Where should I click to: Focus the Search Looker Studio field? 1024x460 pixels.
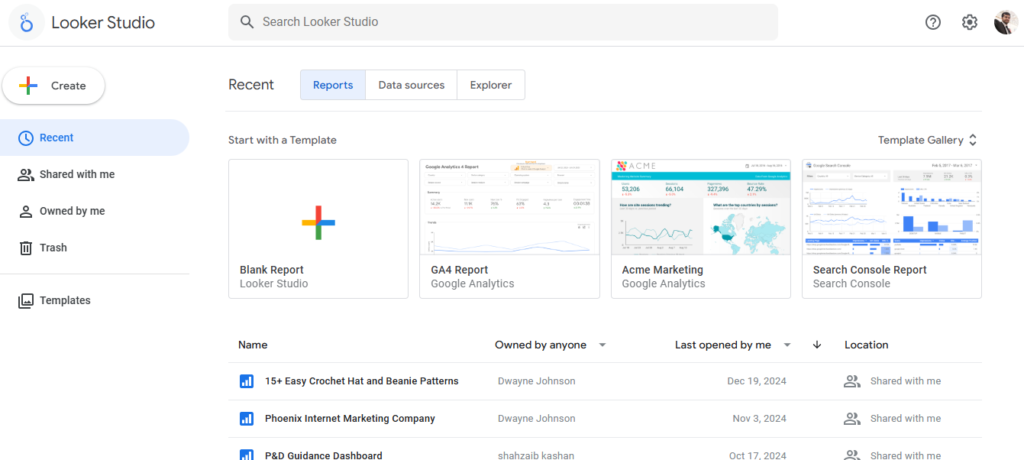(x=503, y=22)
